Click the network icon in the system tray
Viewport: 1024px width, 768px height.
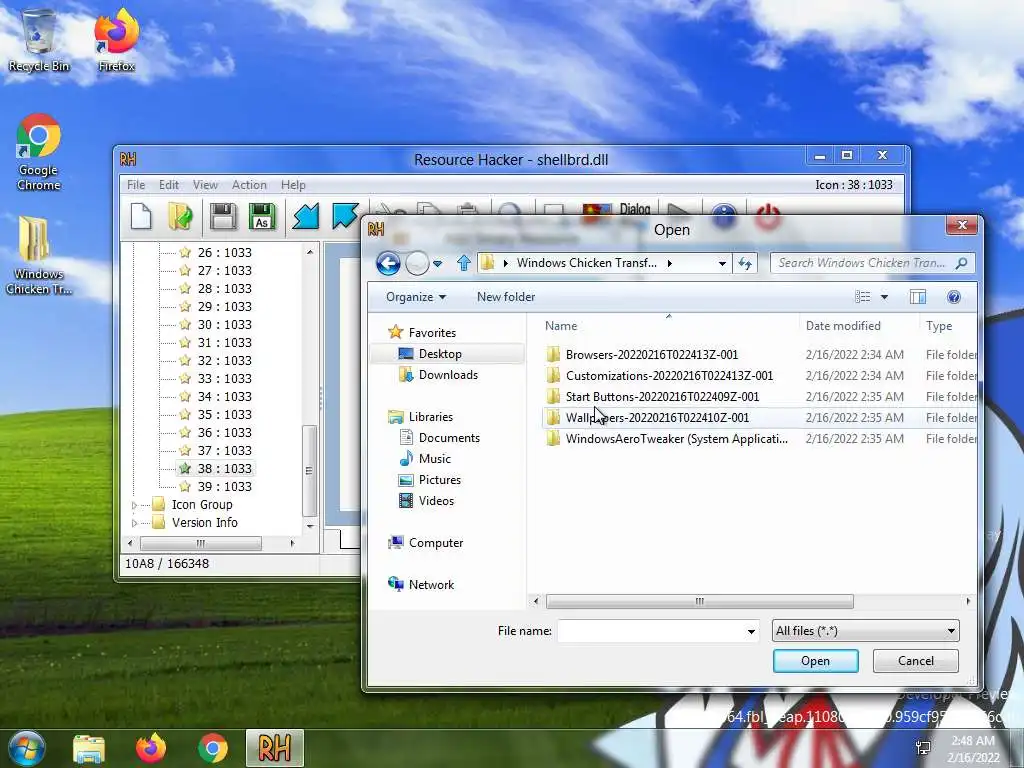923,748
